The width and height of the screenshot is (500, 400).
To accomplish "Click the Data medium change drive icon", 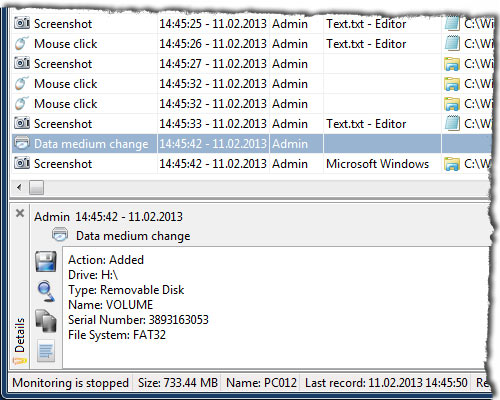I will (x=22, y=144).
